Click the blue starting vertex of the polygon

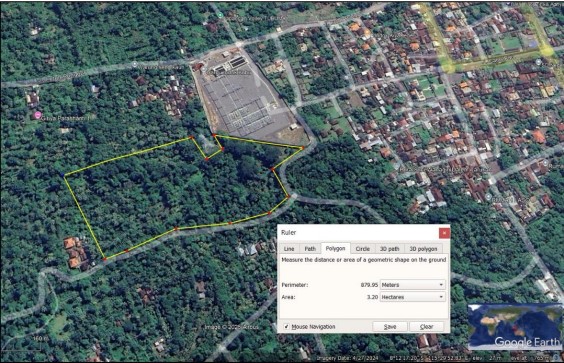64,176
